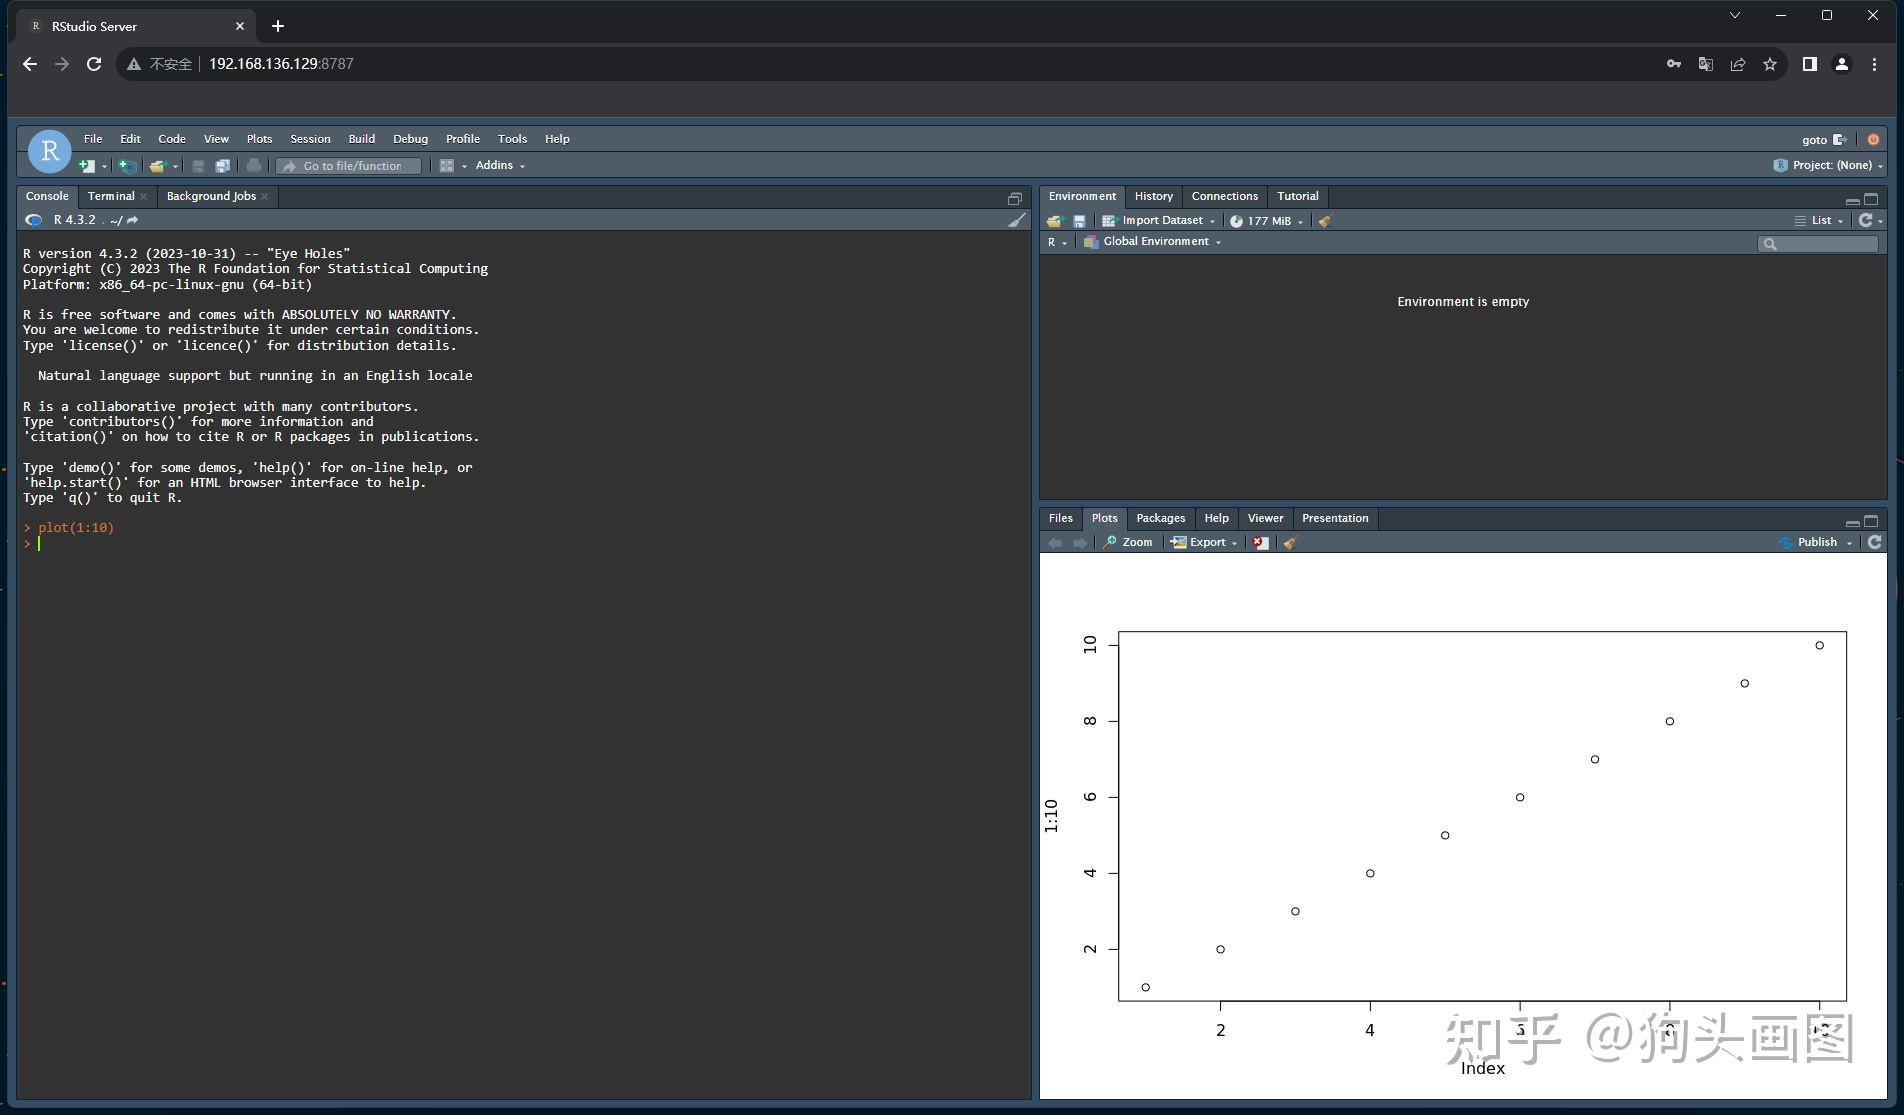Clear environment objects with broom icon

point(1325,221)
